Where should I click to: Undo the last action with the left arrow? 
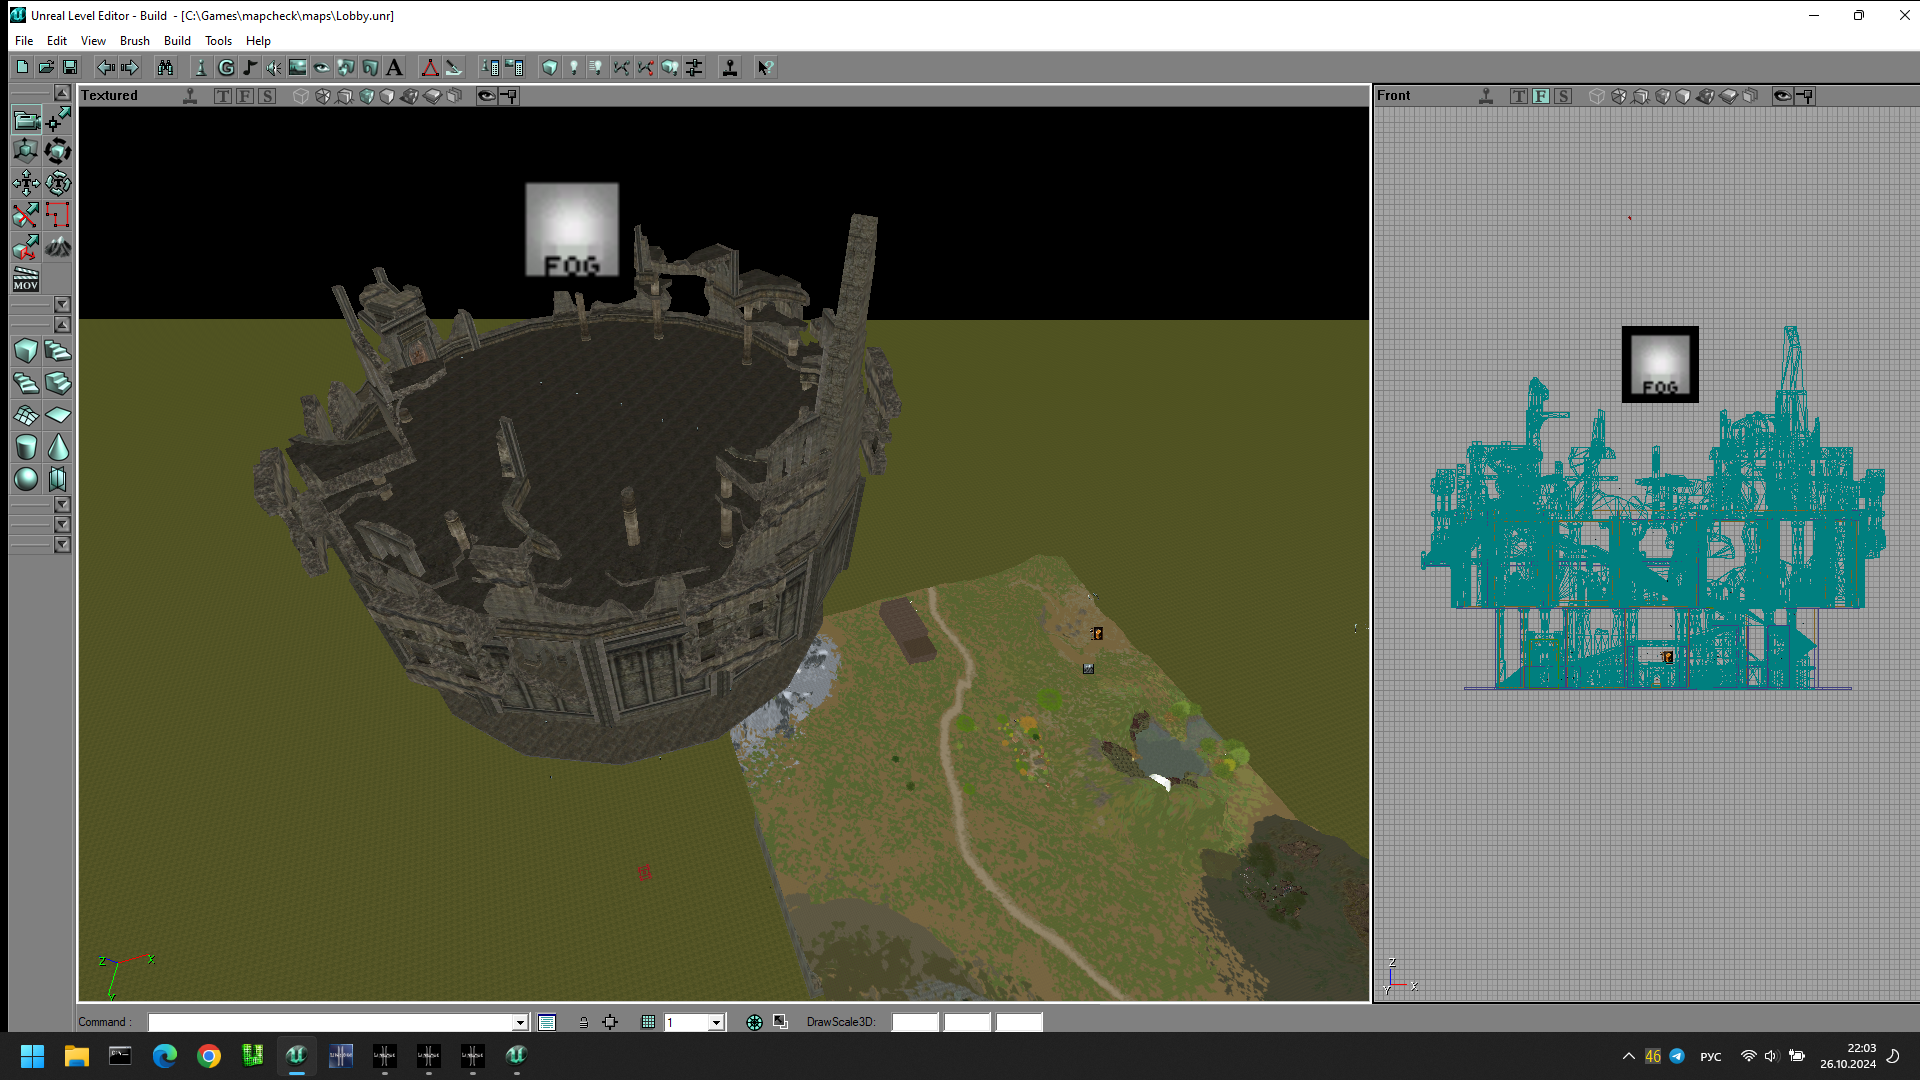pos(105,67)
